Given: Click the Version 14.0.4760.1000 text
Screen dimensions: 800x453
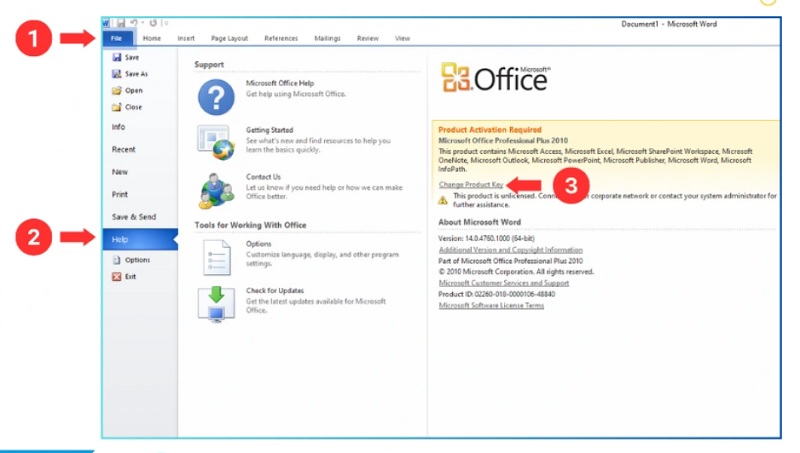Looking at the screenshot, I should [x=486, y=238].
